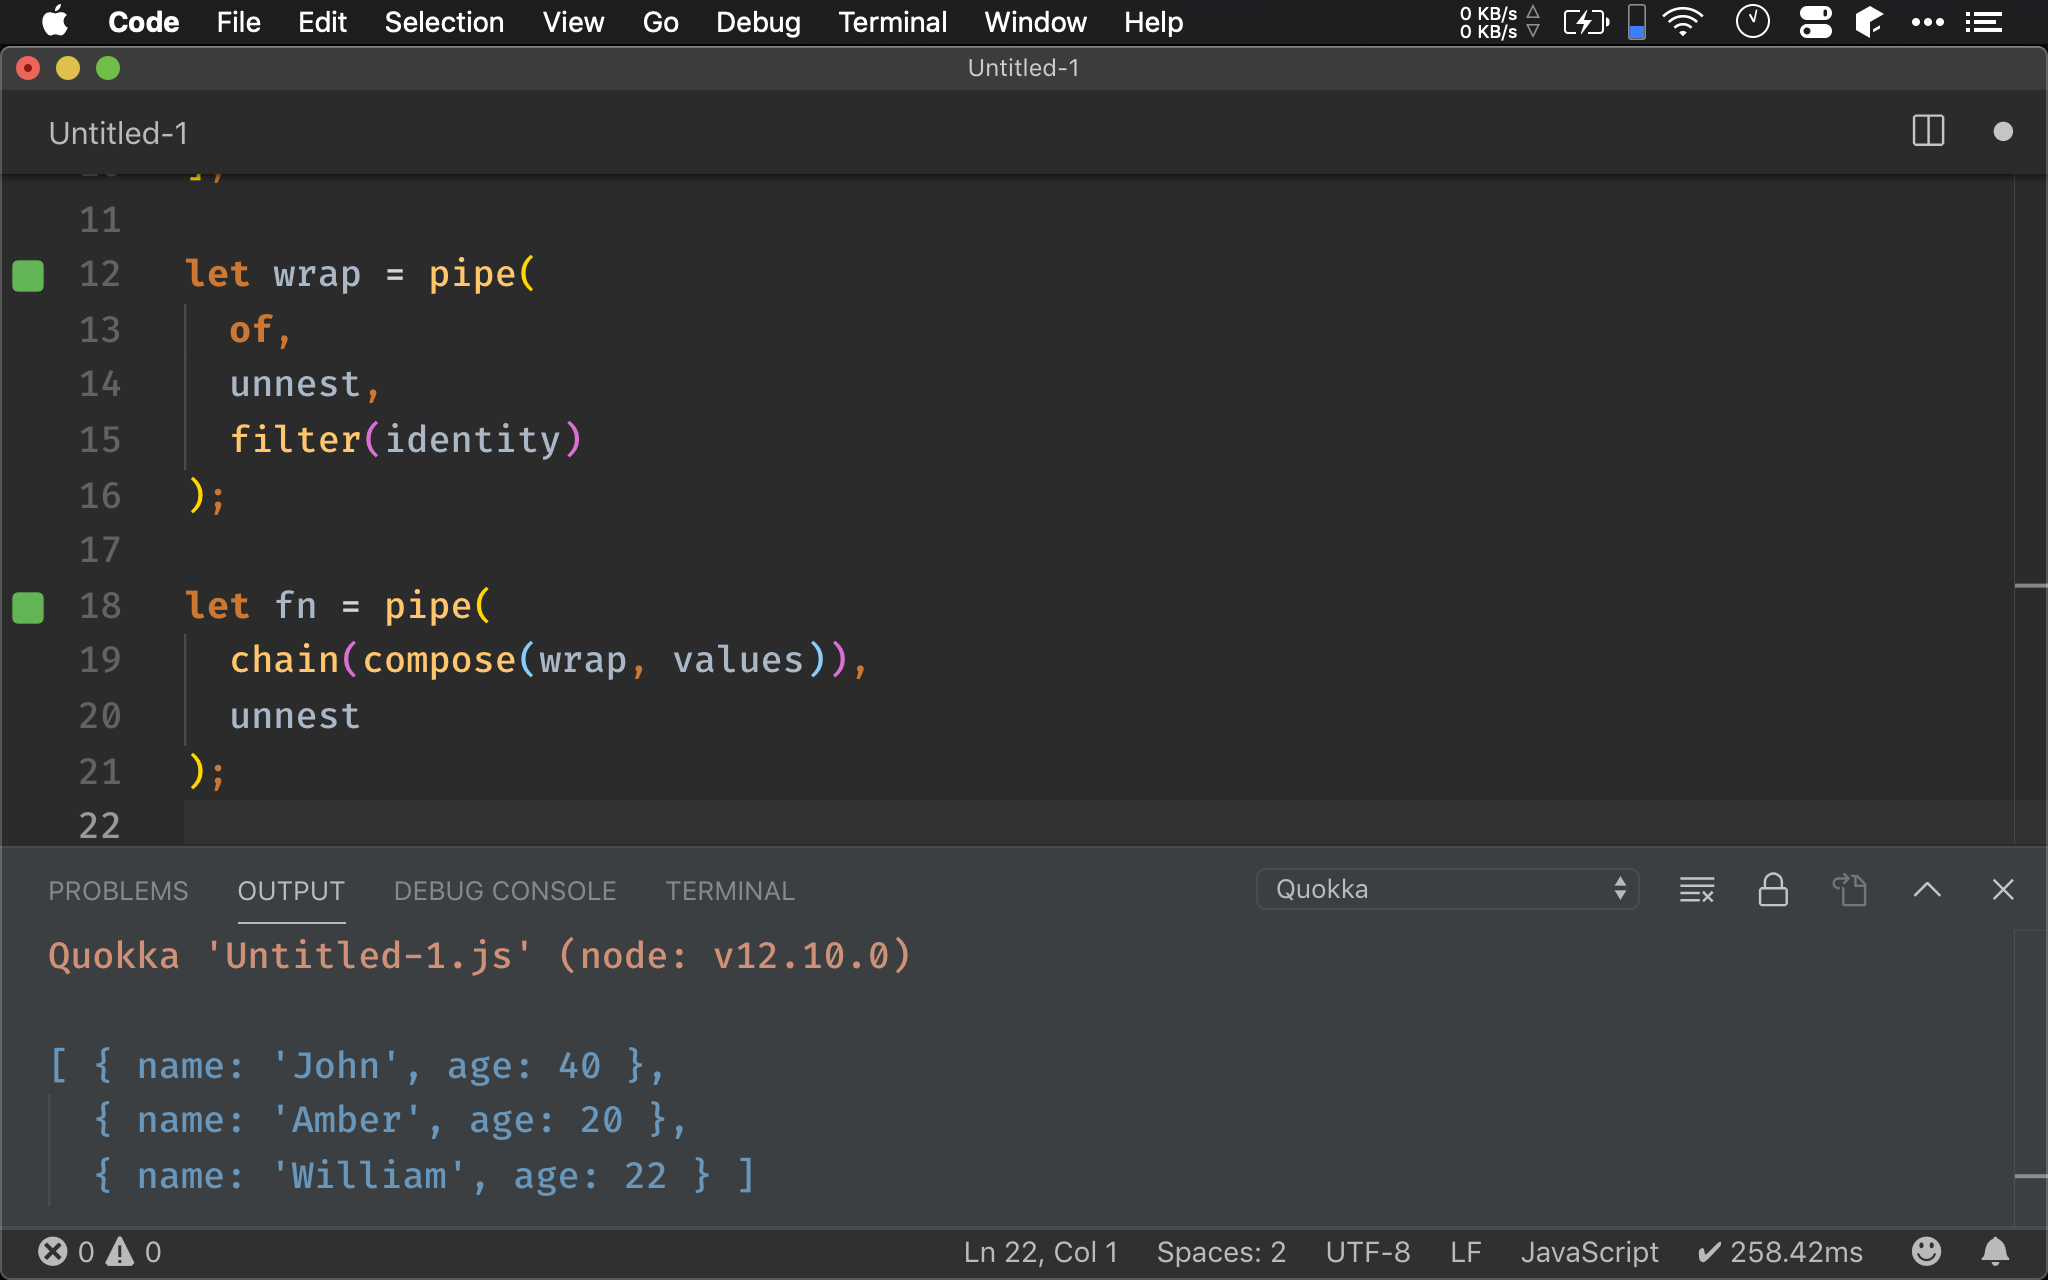This screenshot has height=1280, width=2048.
Task: Open notifications bell icon
Action: (1995, 1251)
